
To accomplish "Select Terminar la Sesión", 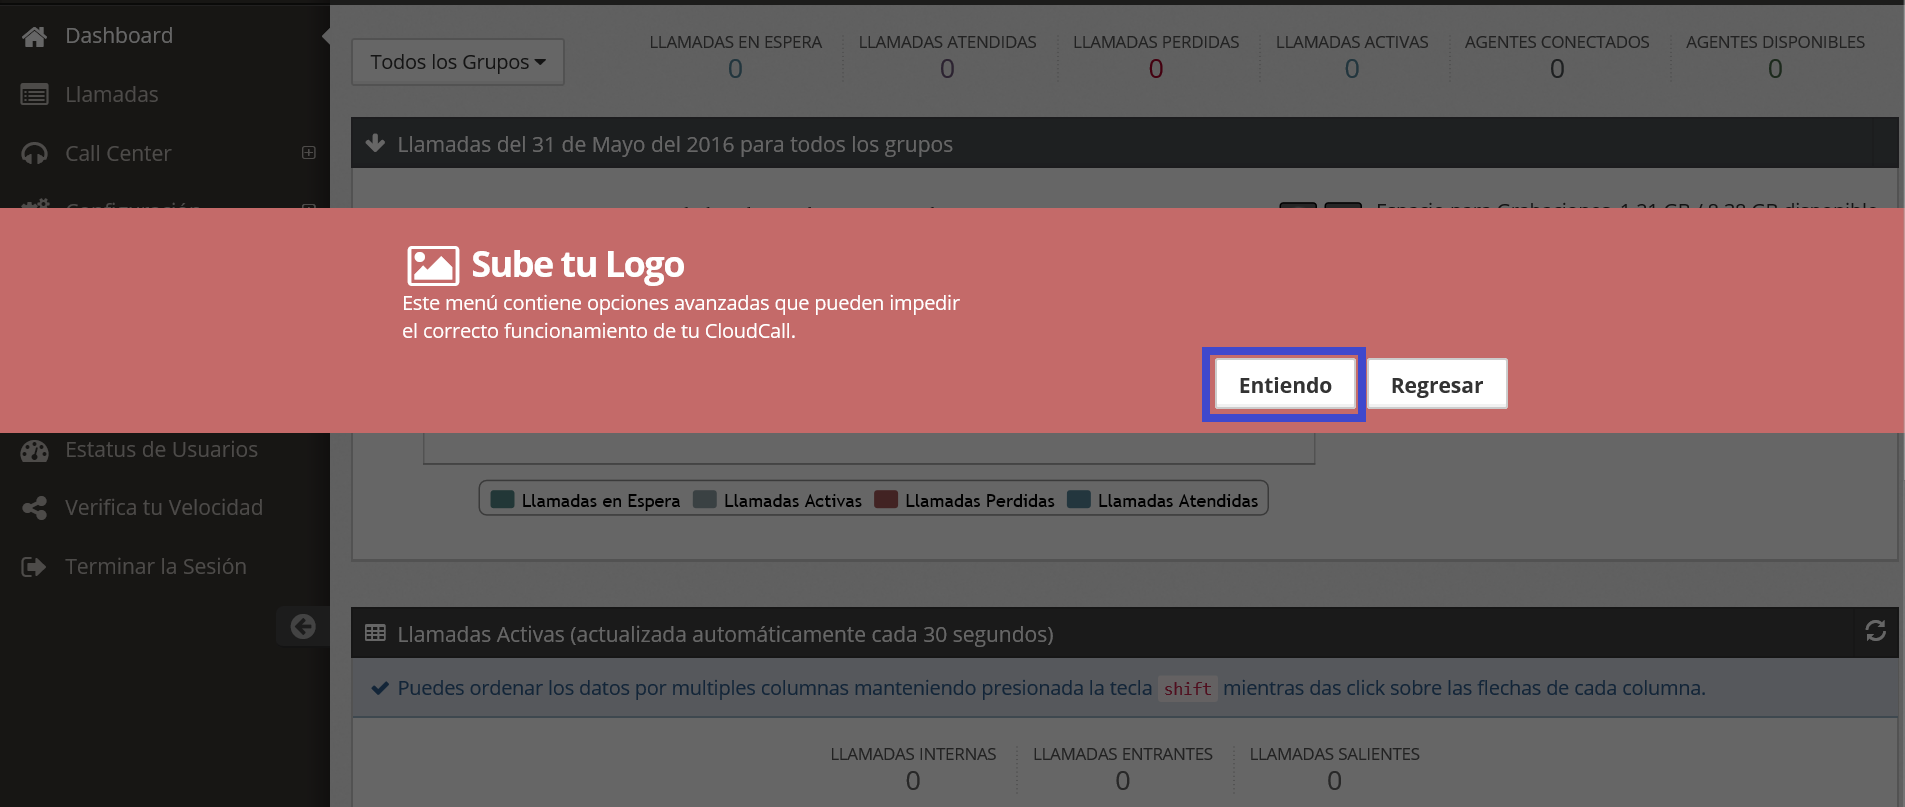I will coord(155,567).
